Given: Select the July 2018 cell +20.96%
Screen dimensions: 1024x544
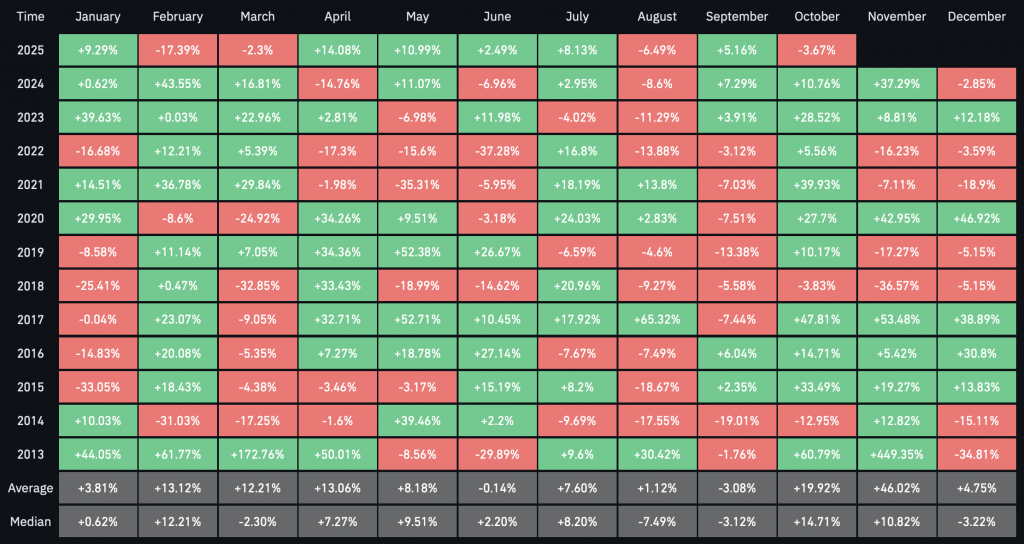Looking at the screenshot, I should click(x=577, y=286).
